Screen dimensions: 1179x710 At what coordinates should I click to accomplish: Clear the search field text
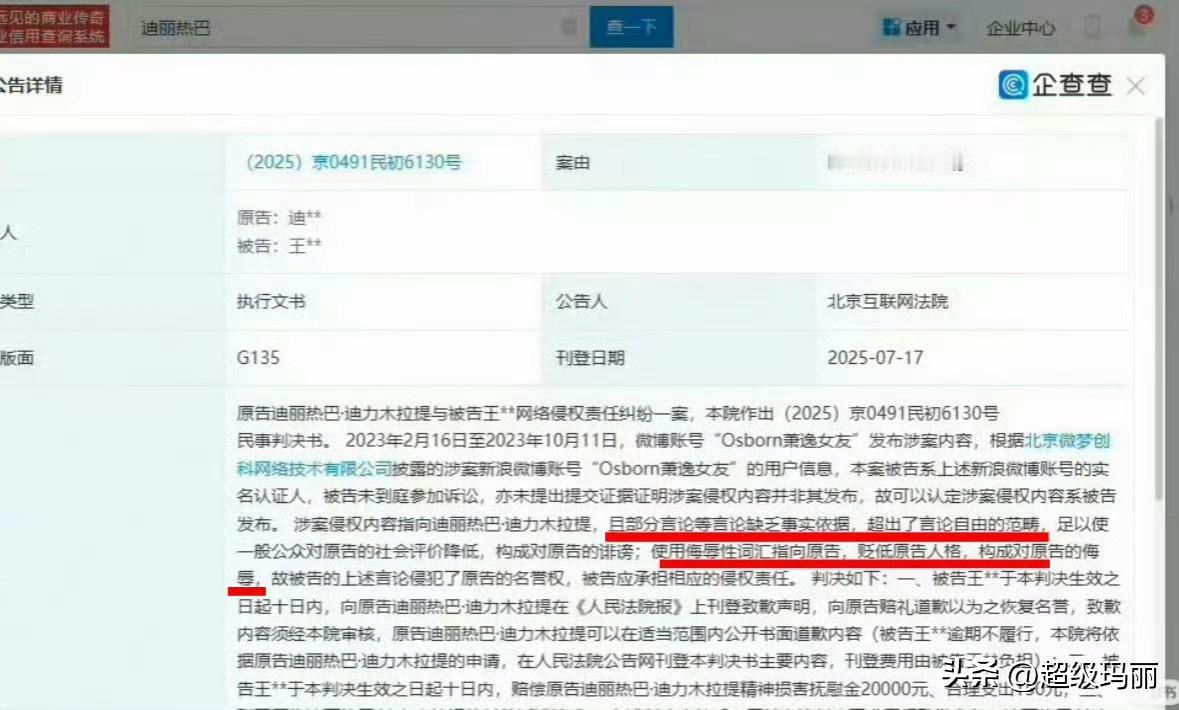click(x=569, y=28)
